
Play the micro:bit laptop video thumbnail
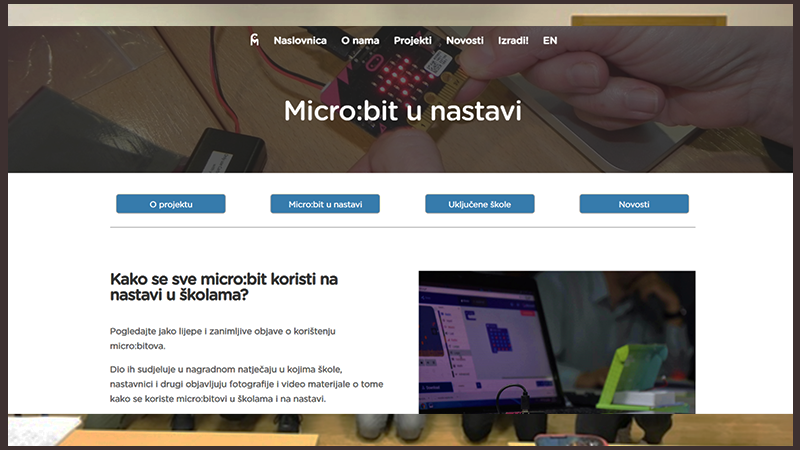click(556, 341)
